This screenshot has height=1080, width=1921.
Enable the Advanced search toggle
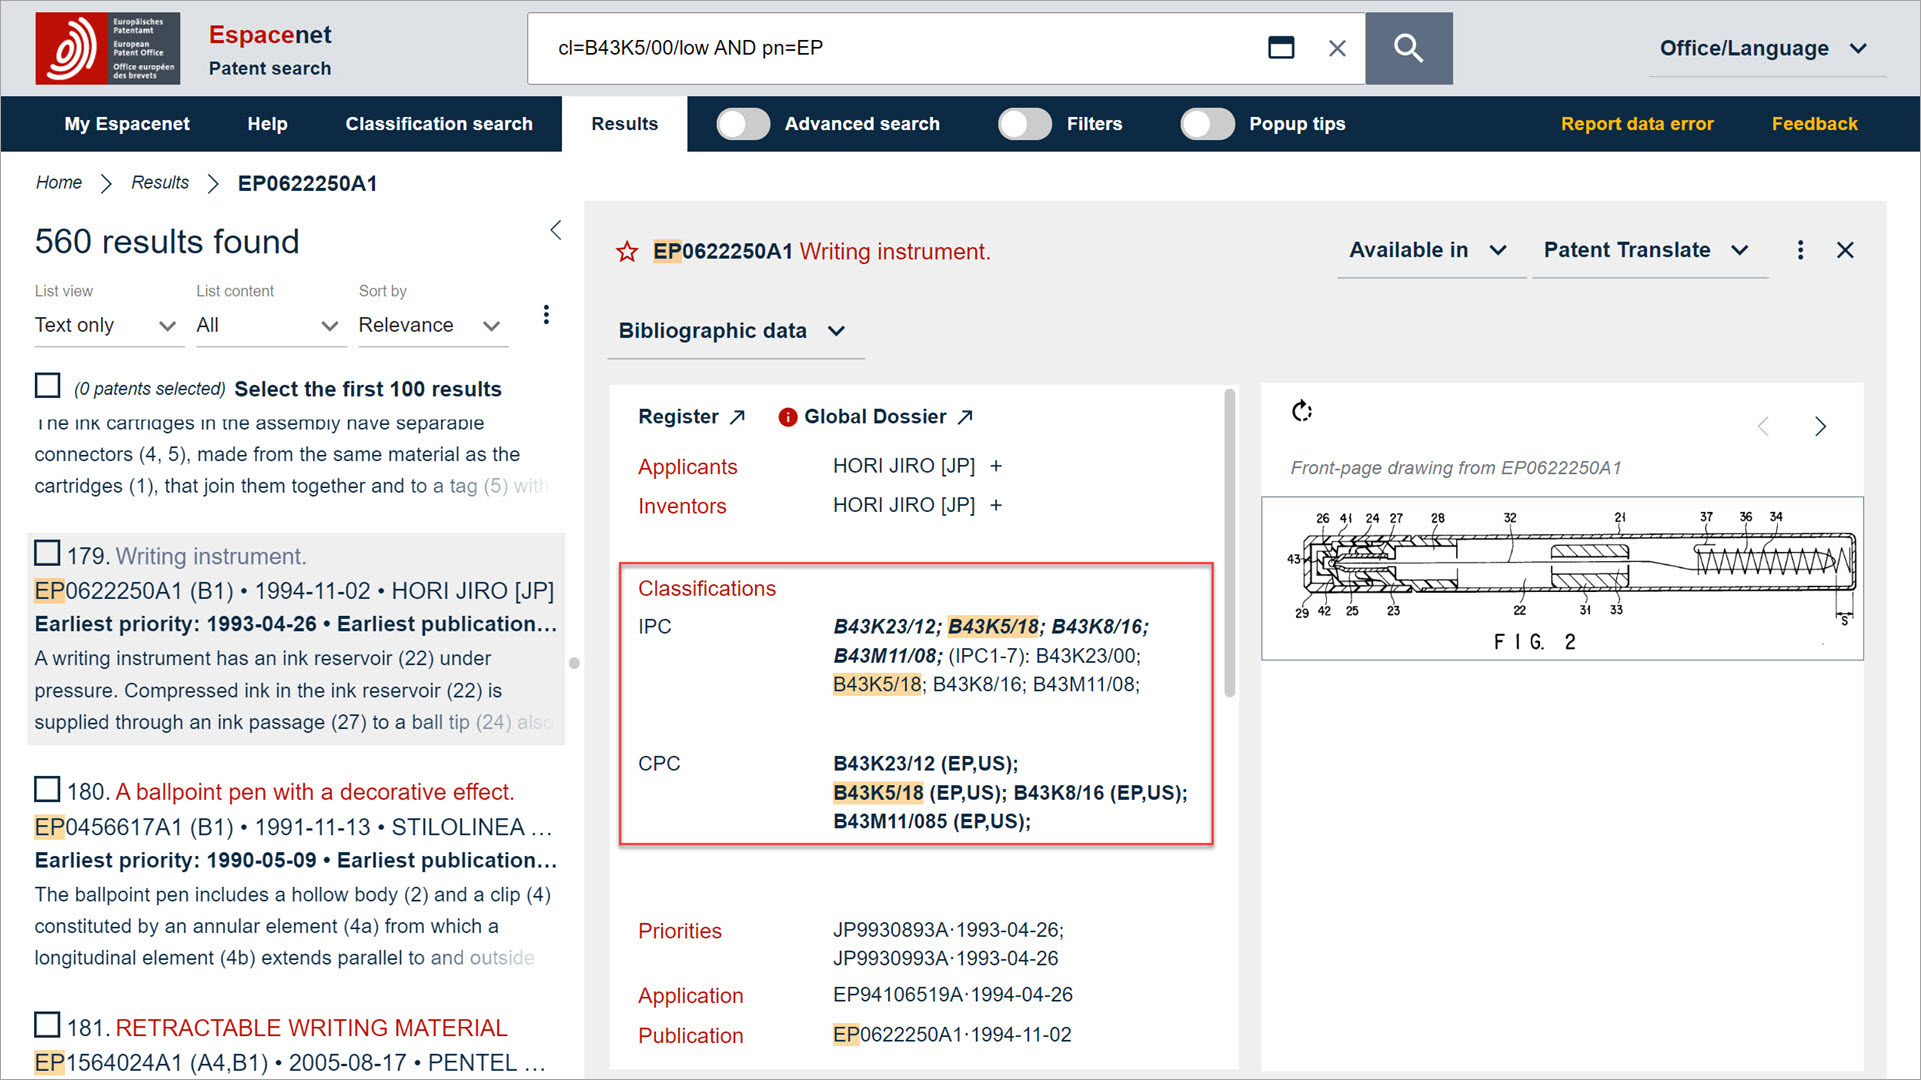click(743, 124)
